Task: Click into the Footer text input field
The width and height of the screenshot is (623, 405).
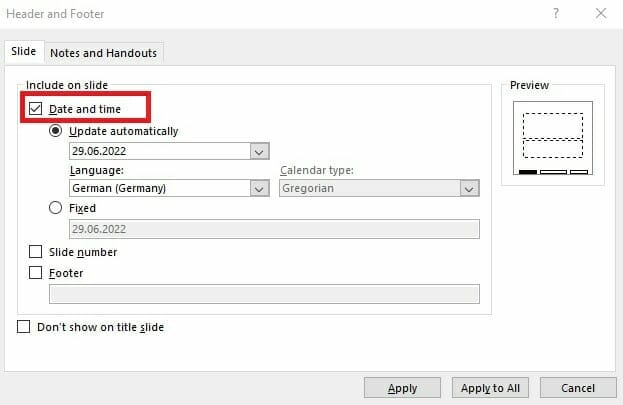Action: click(x=264, y=294)
